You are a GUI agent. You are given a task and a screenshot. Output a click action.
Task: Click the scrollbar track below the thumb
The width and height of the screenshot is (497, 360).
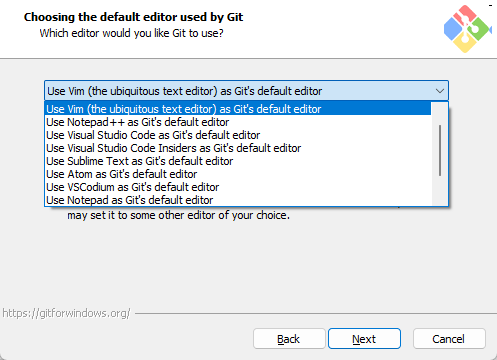(440, 191)
